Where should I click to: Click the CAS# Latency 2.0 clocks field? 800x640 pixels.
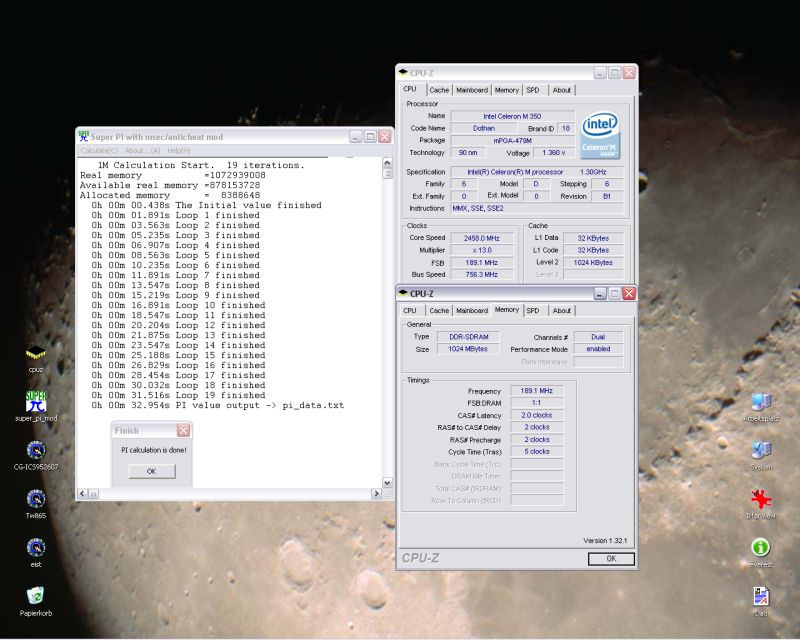coord(537,415)
